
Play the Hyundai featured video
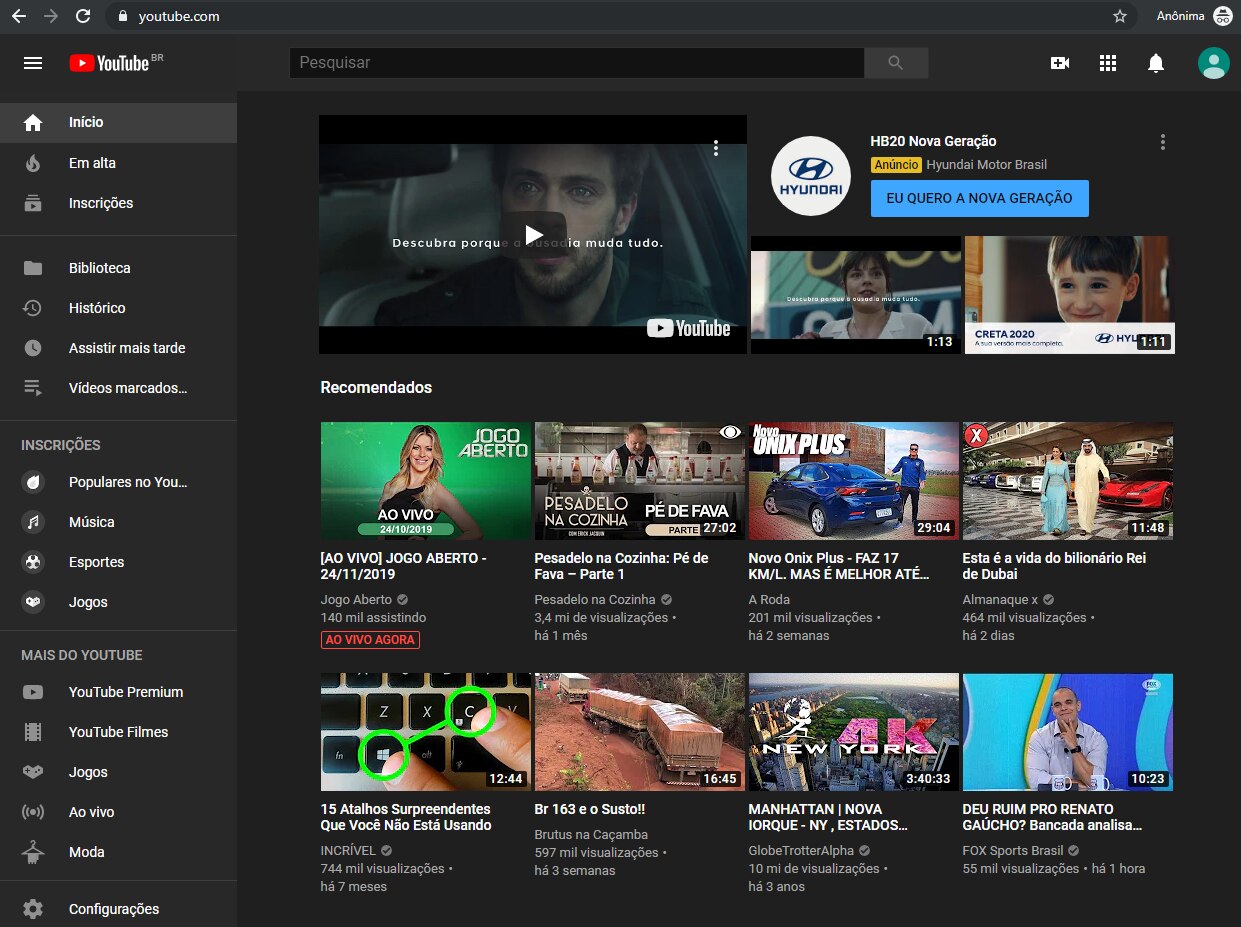click(x=533, y=235)
